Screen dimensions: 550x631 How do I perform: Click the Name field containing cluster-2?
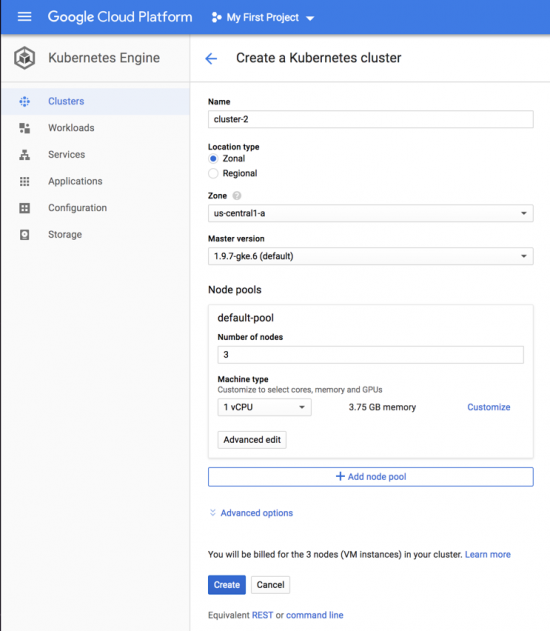pos(371,120)
